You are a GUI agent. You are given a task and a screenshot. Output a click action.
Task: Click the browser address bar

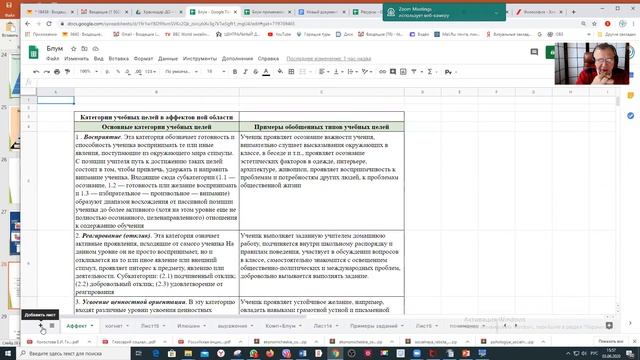(x=318, y=24)
